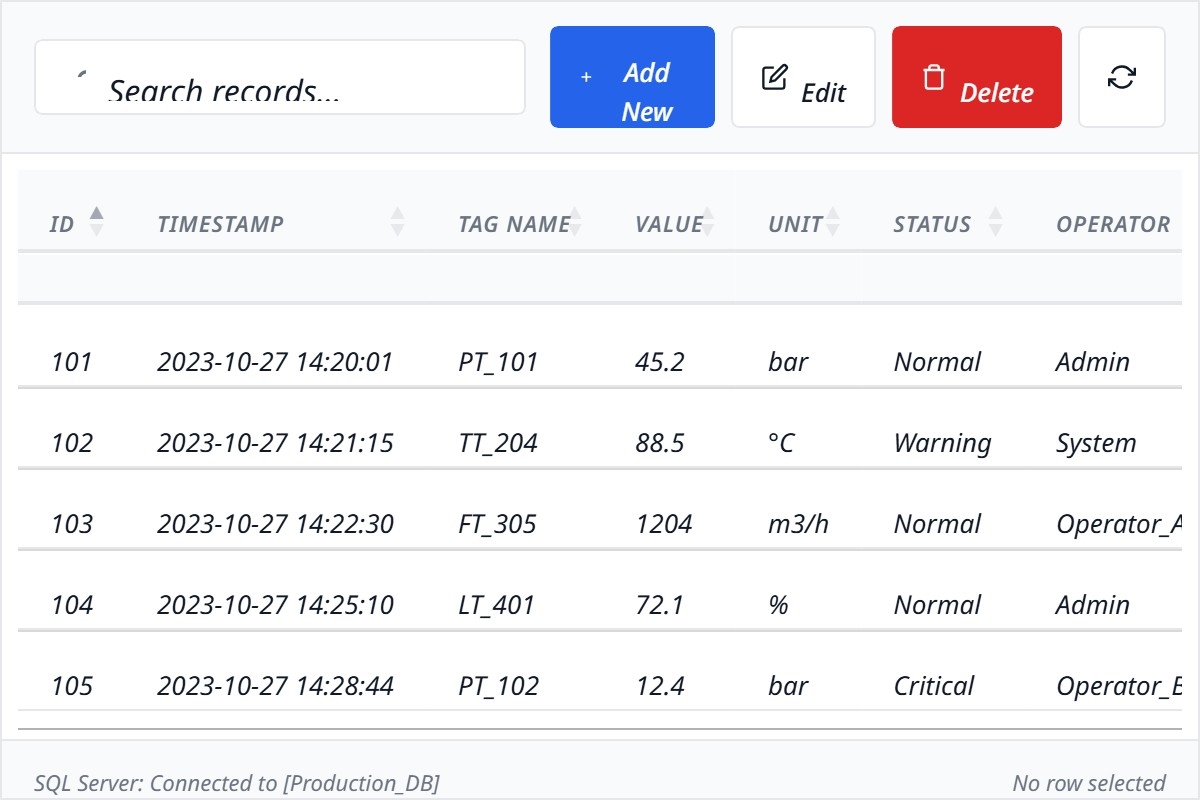
Task: Click timestamp 2023-10-27 14:20:01
Action: (x=275, y=361)
